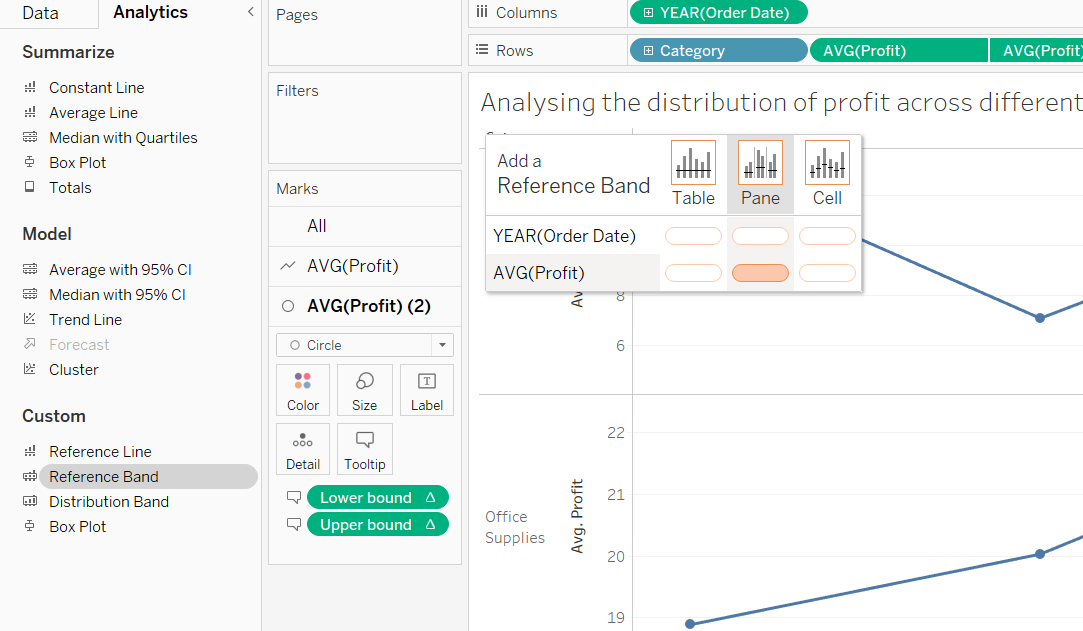
Task: Open the Detail marks card
Action: pos(303,449)
